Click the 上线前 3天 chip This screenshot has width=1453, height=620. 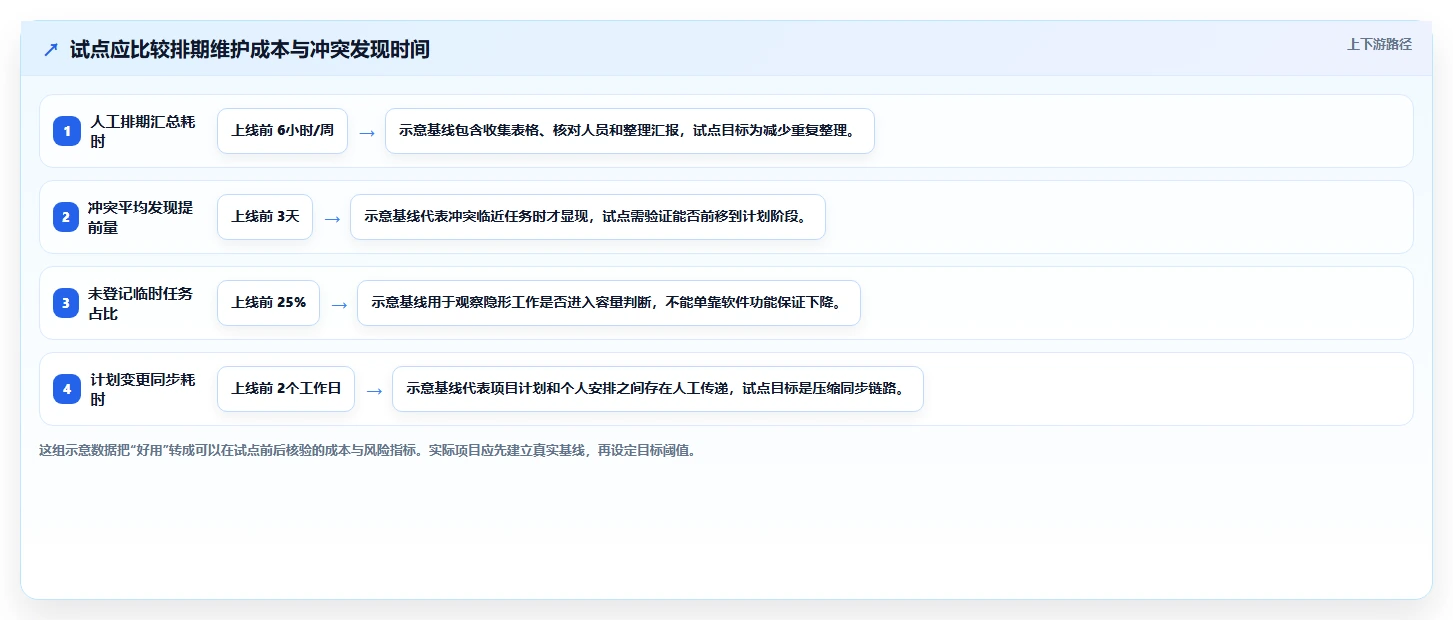point(265,217)
